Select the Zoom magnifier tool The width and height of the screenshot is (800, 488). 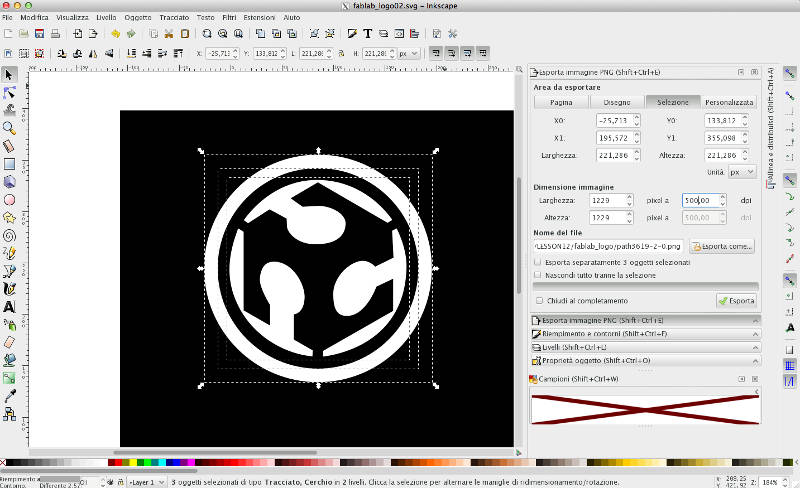pyautogui.click(x=9, y=128)
